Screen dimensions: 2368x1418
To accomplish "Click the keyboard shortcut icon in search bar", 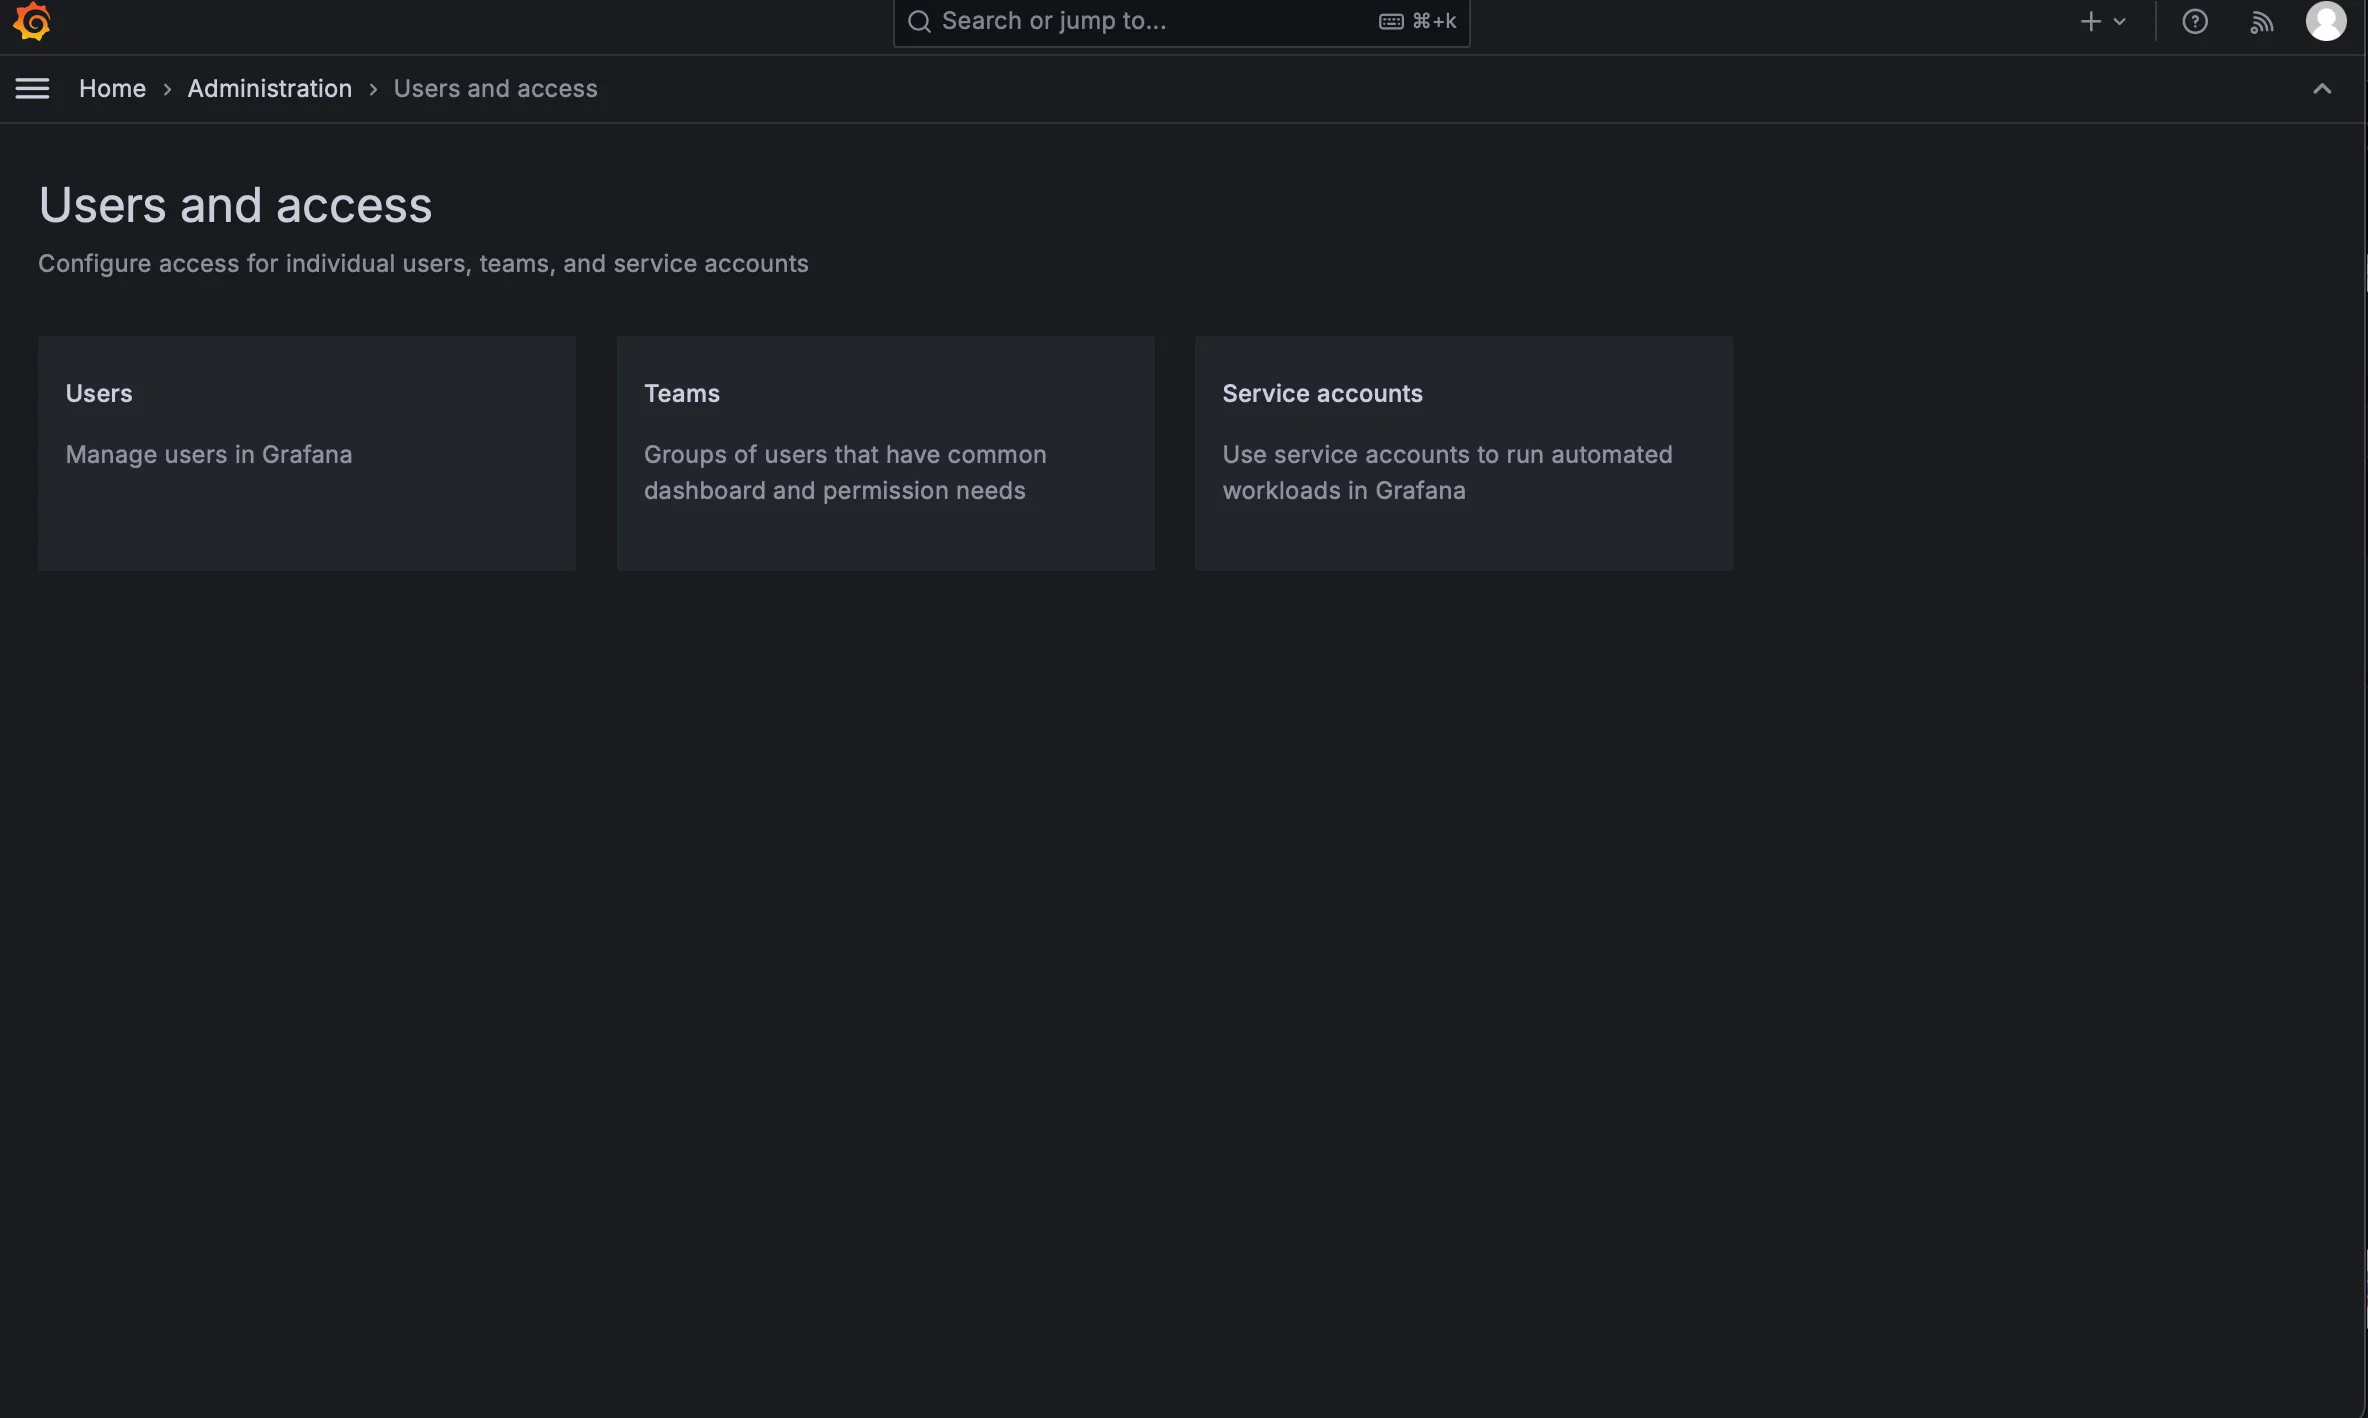I will [x=1391, y=21].
